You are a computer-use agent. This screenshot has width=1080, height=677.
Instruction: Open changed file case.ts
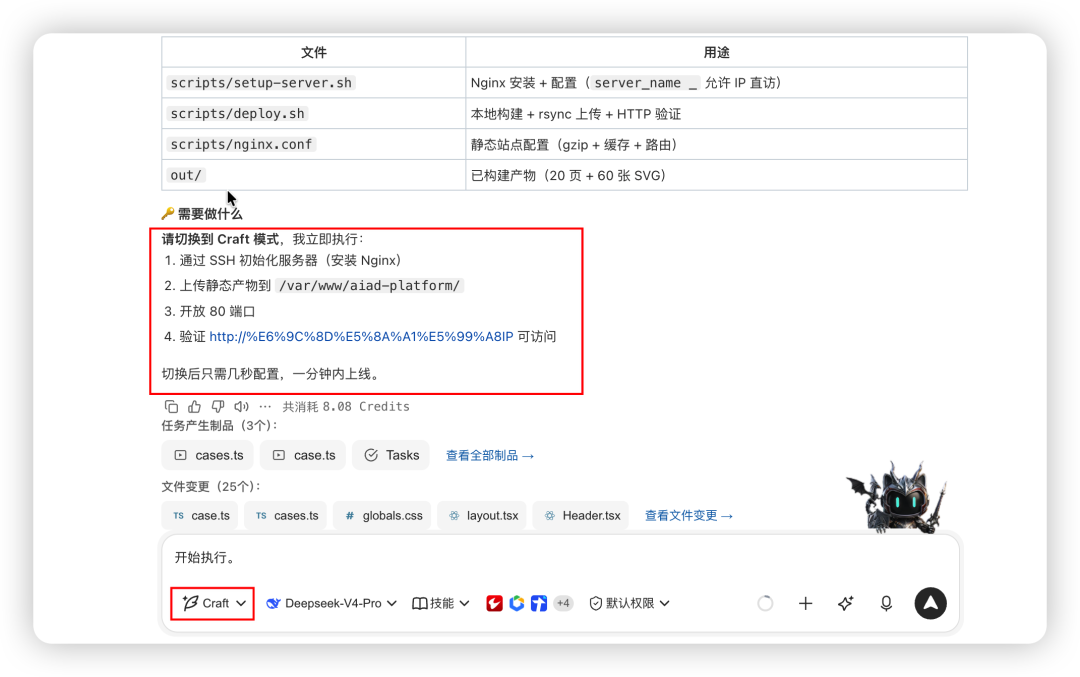[x=200, y=515]
